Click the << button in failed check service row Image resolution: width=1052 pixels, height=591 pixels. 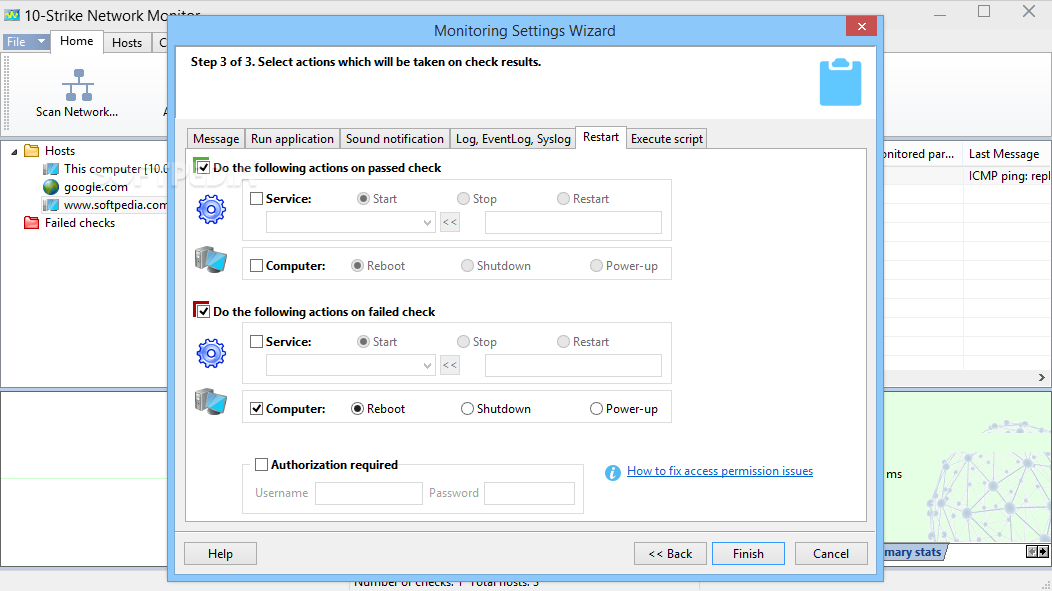450,365
